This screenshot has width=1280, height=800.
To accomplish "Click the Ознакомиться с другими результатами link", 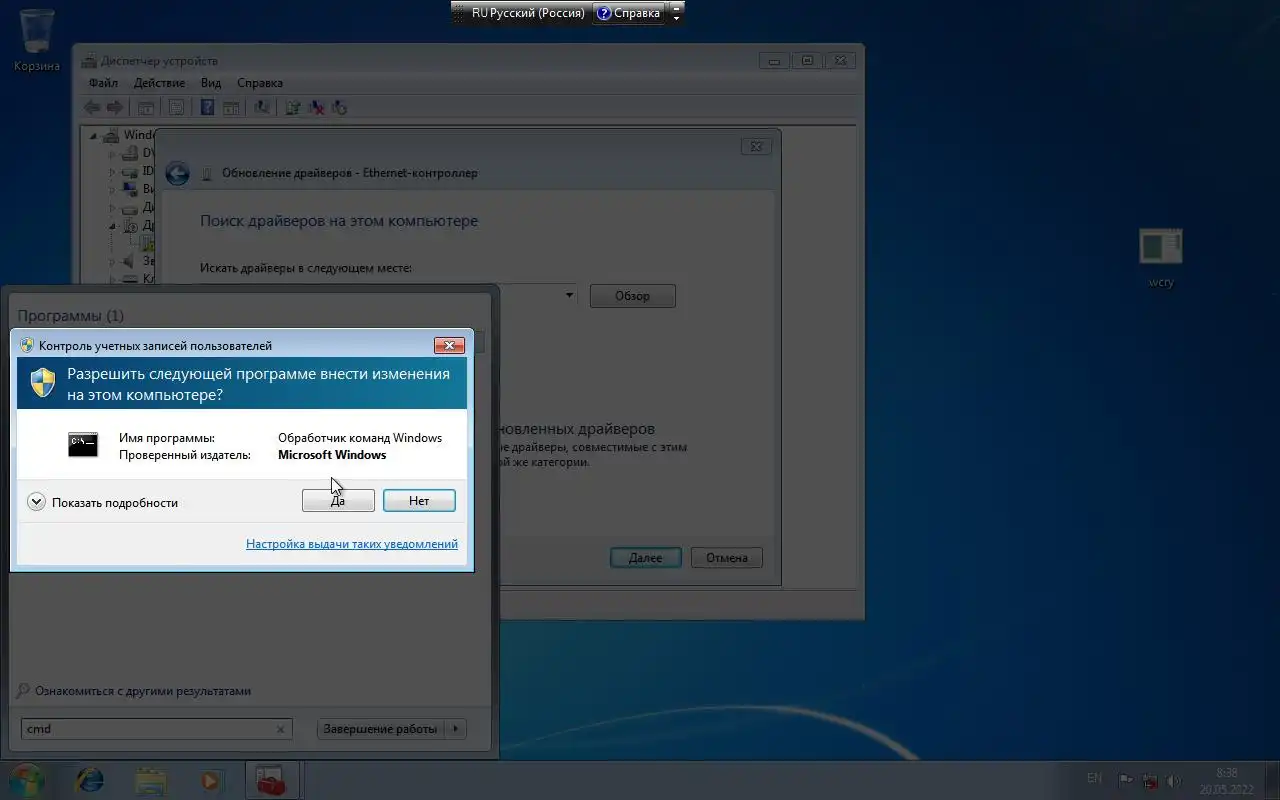I will pos(143,691).
